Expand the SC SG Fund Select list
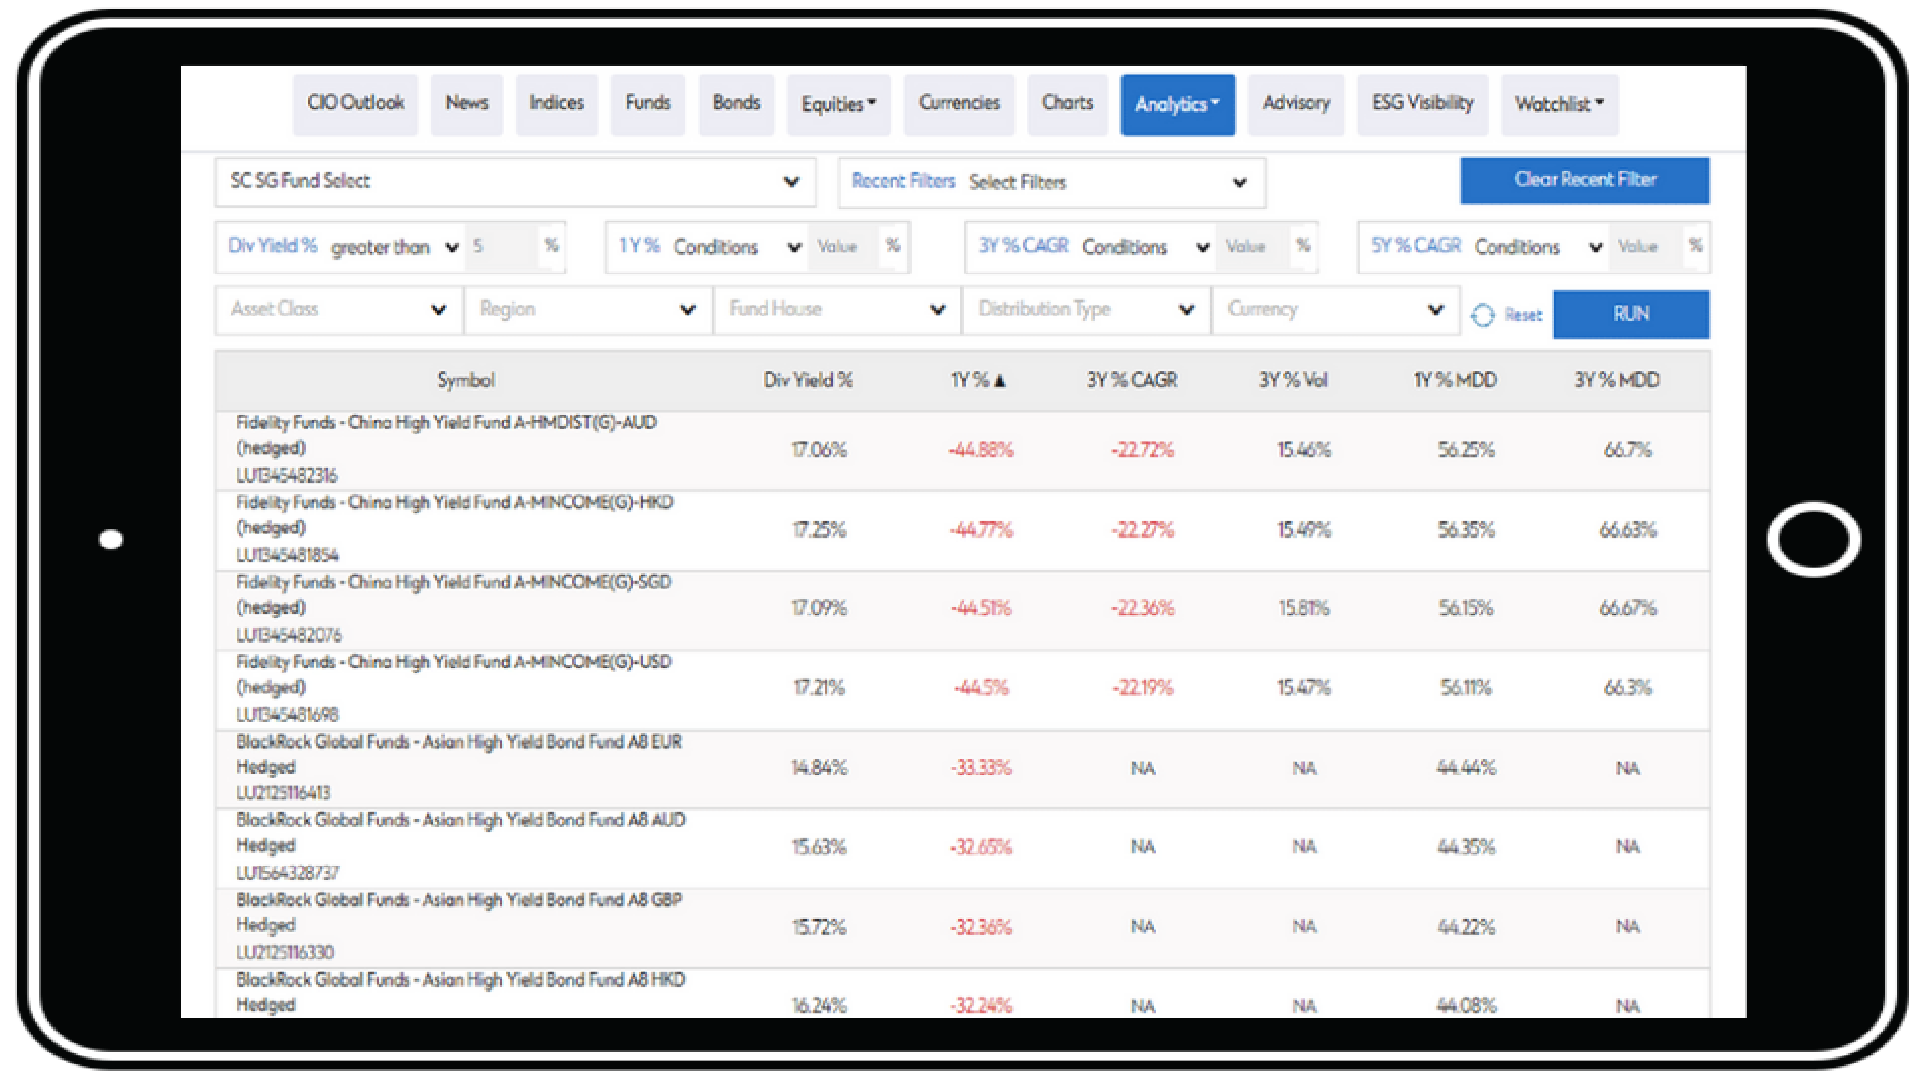Screen dimensions: 1920x1080 coord(515,182)
